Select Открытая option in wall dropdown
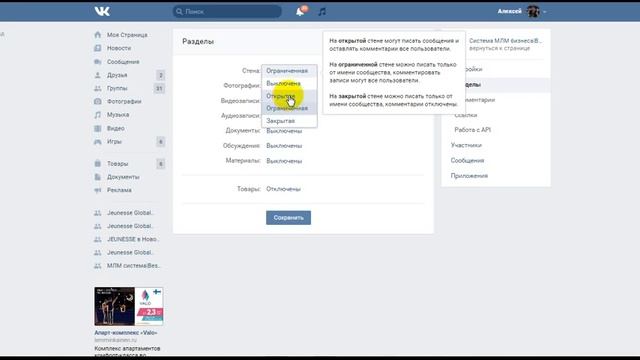This screenshot has height=360, width=640. coord(289,96)
